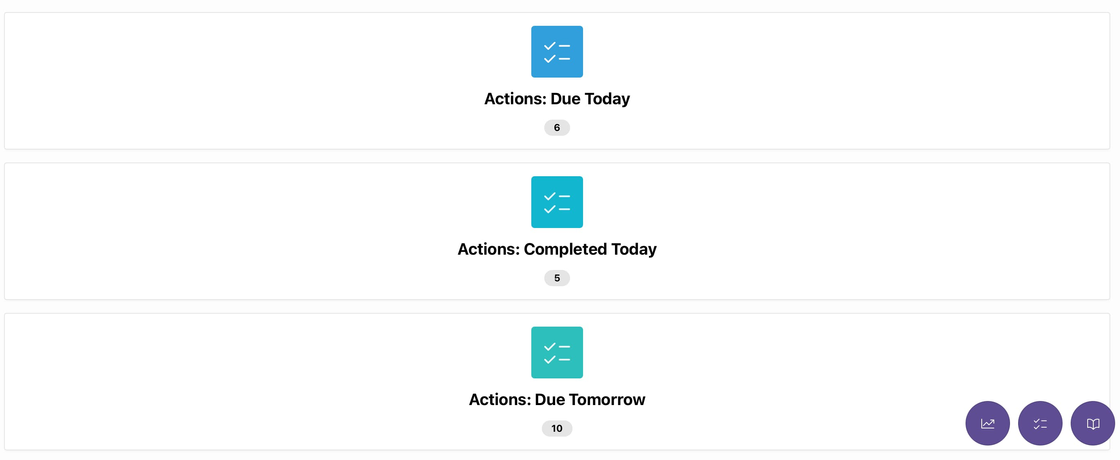Click the cyan Completed Today checklist icon

tap(557, 202)
